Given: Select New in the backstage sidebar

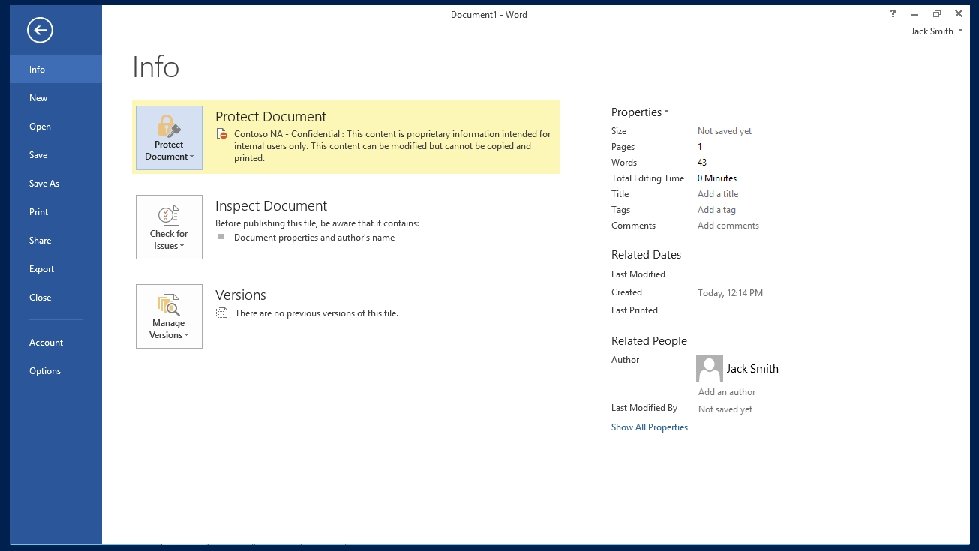Looking at the screenshot, I should [x=56, y=98].
